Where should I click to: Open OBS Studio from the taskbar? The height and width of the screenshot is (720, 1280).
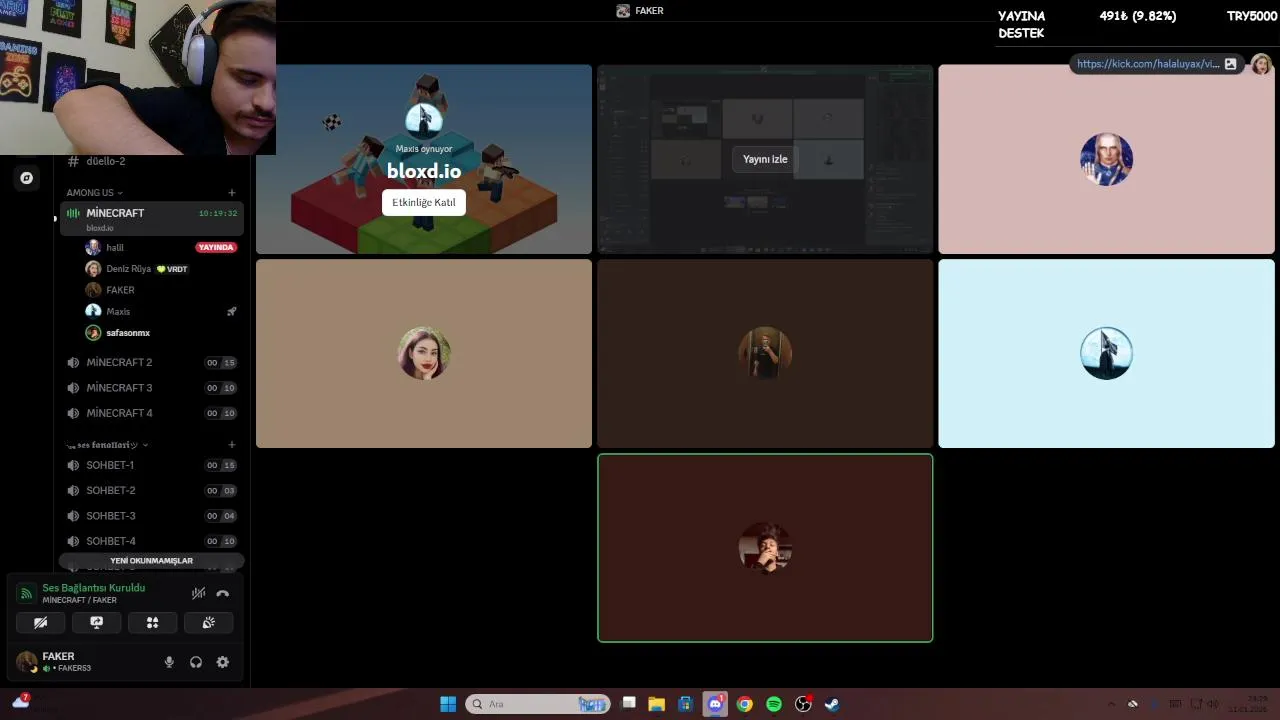(x=803, y=704)
